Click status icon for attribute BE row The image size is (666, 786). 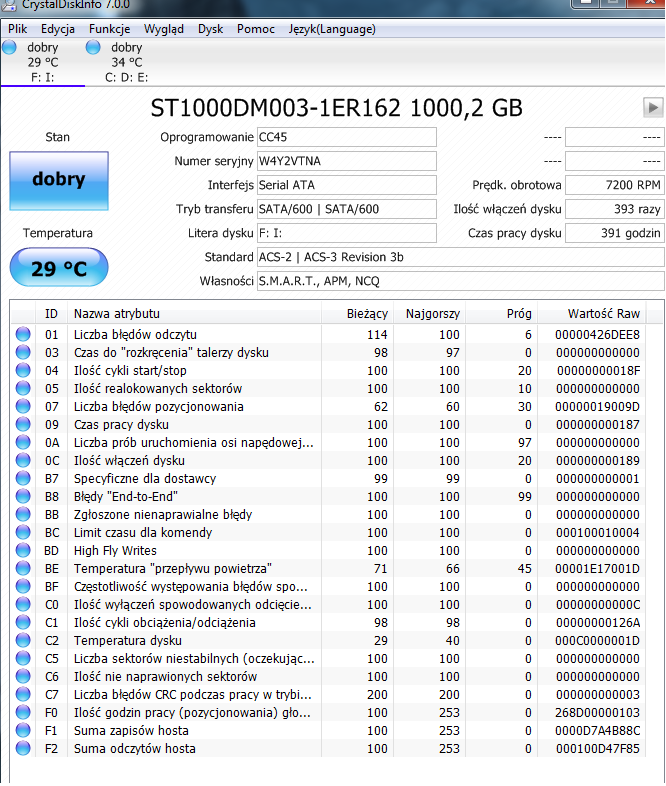[23, 568]
